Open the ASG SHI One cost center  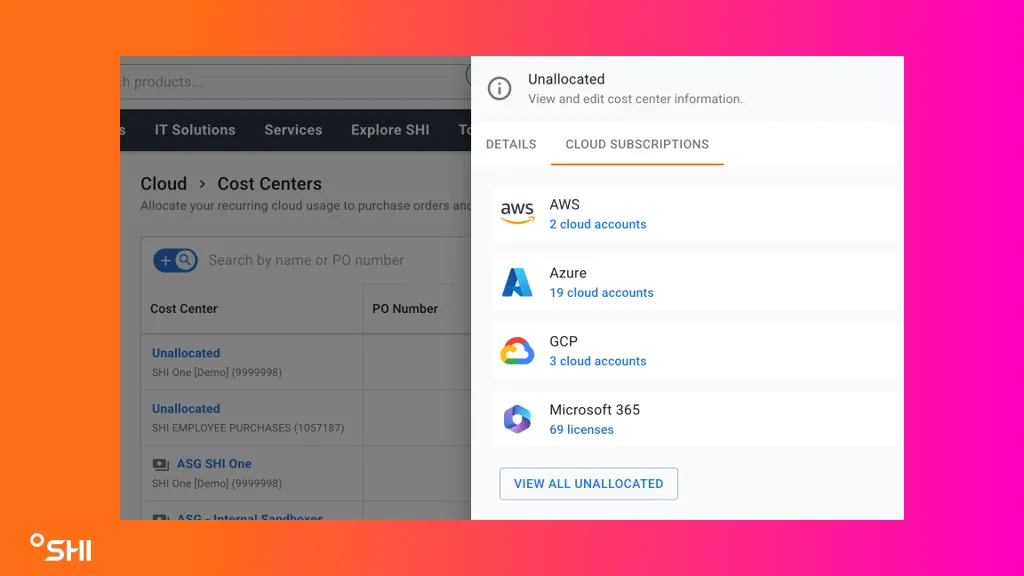point(214,464)
